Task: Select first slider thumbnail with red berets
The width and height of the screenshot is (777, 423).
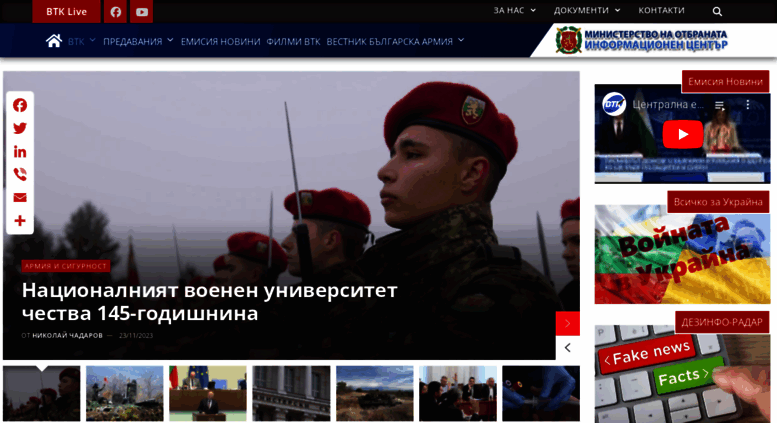Action: (42, 394)
